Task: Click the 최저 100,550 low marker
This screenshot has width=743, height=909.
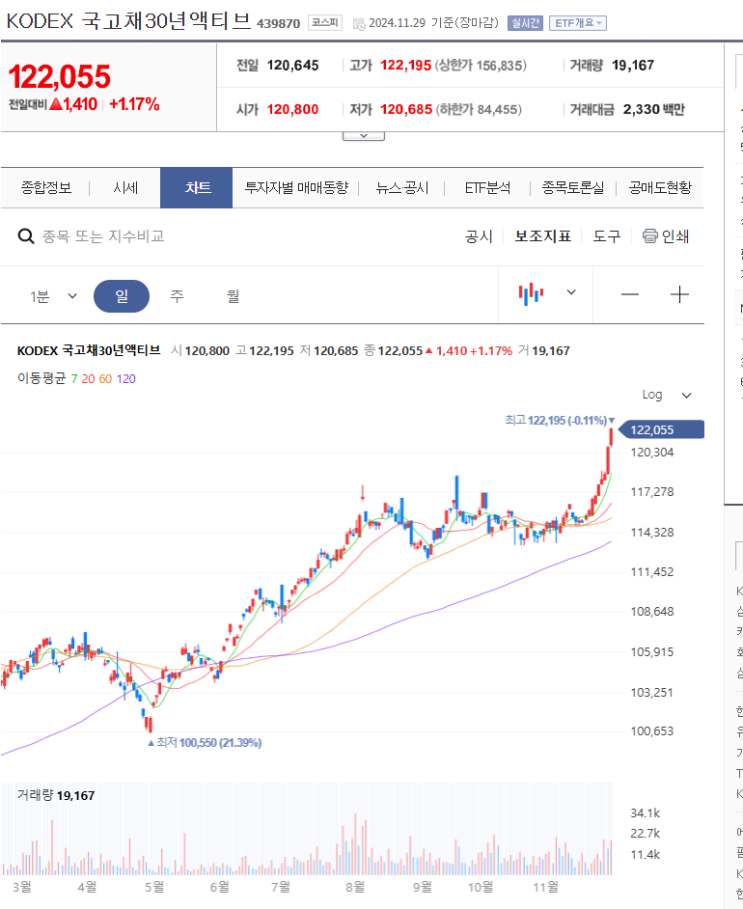Action: click(x=205, y=743)
